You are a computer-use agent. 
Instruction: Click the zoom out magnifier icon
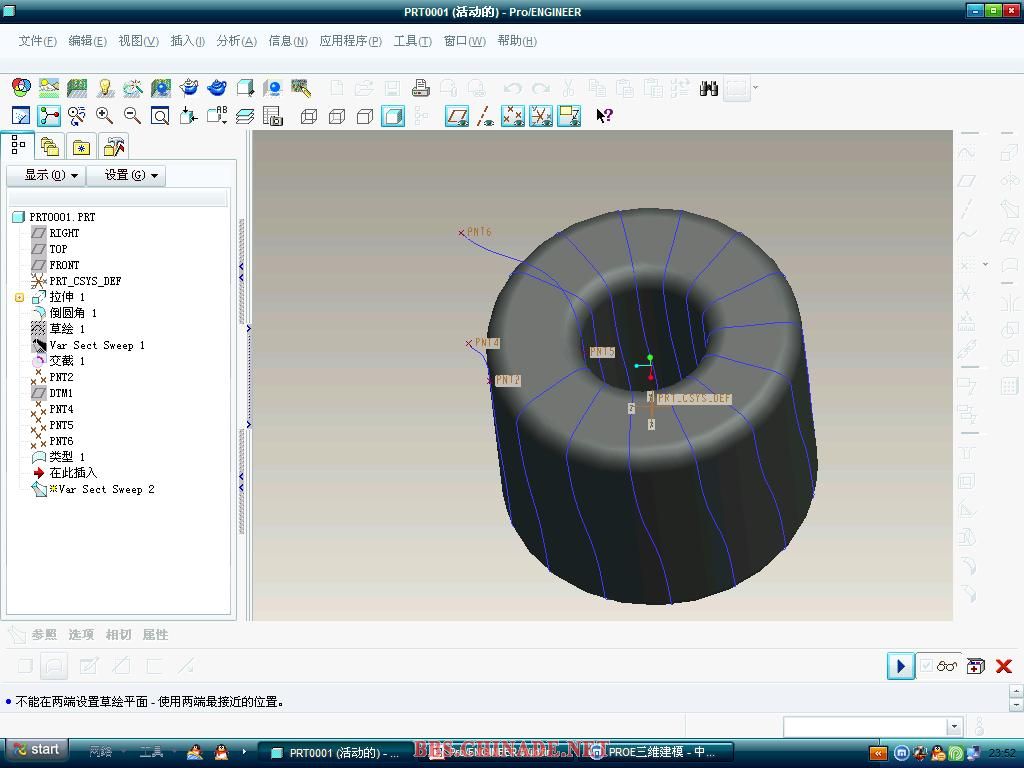coord(132,116)
